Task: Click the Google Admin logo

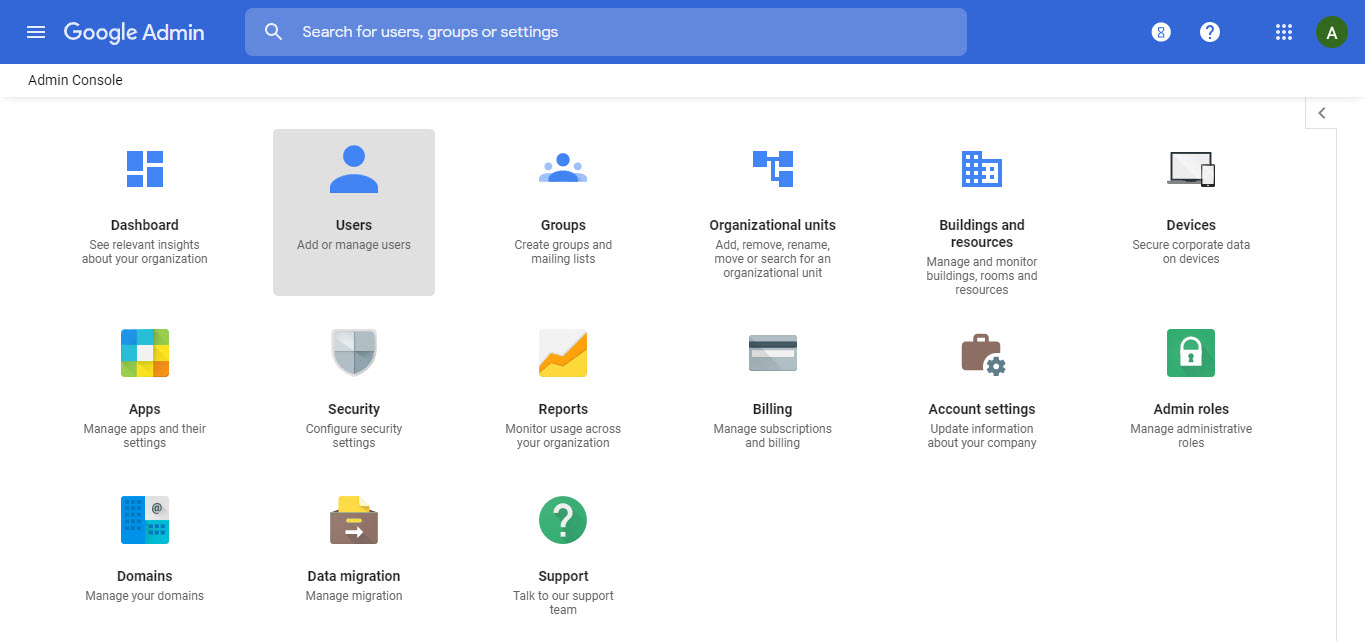Action: click(134, 32)
